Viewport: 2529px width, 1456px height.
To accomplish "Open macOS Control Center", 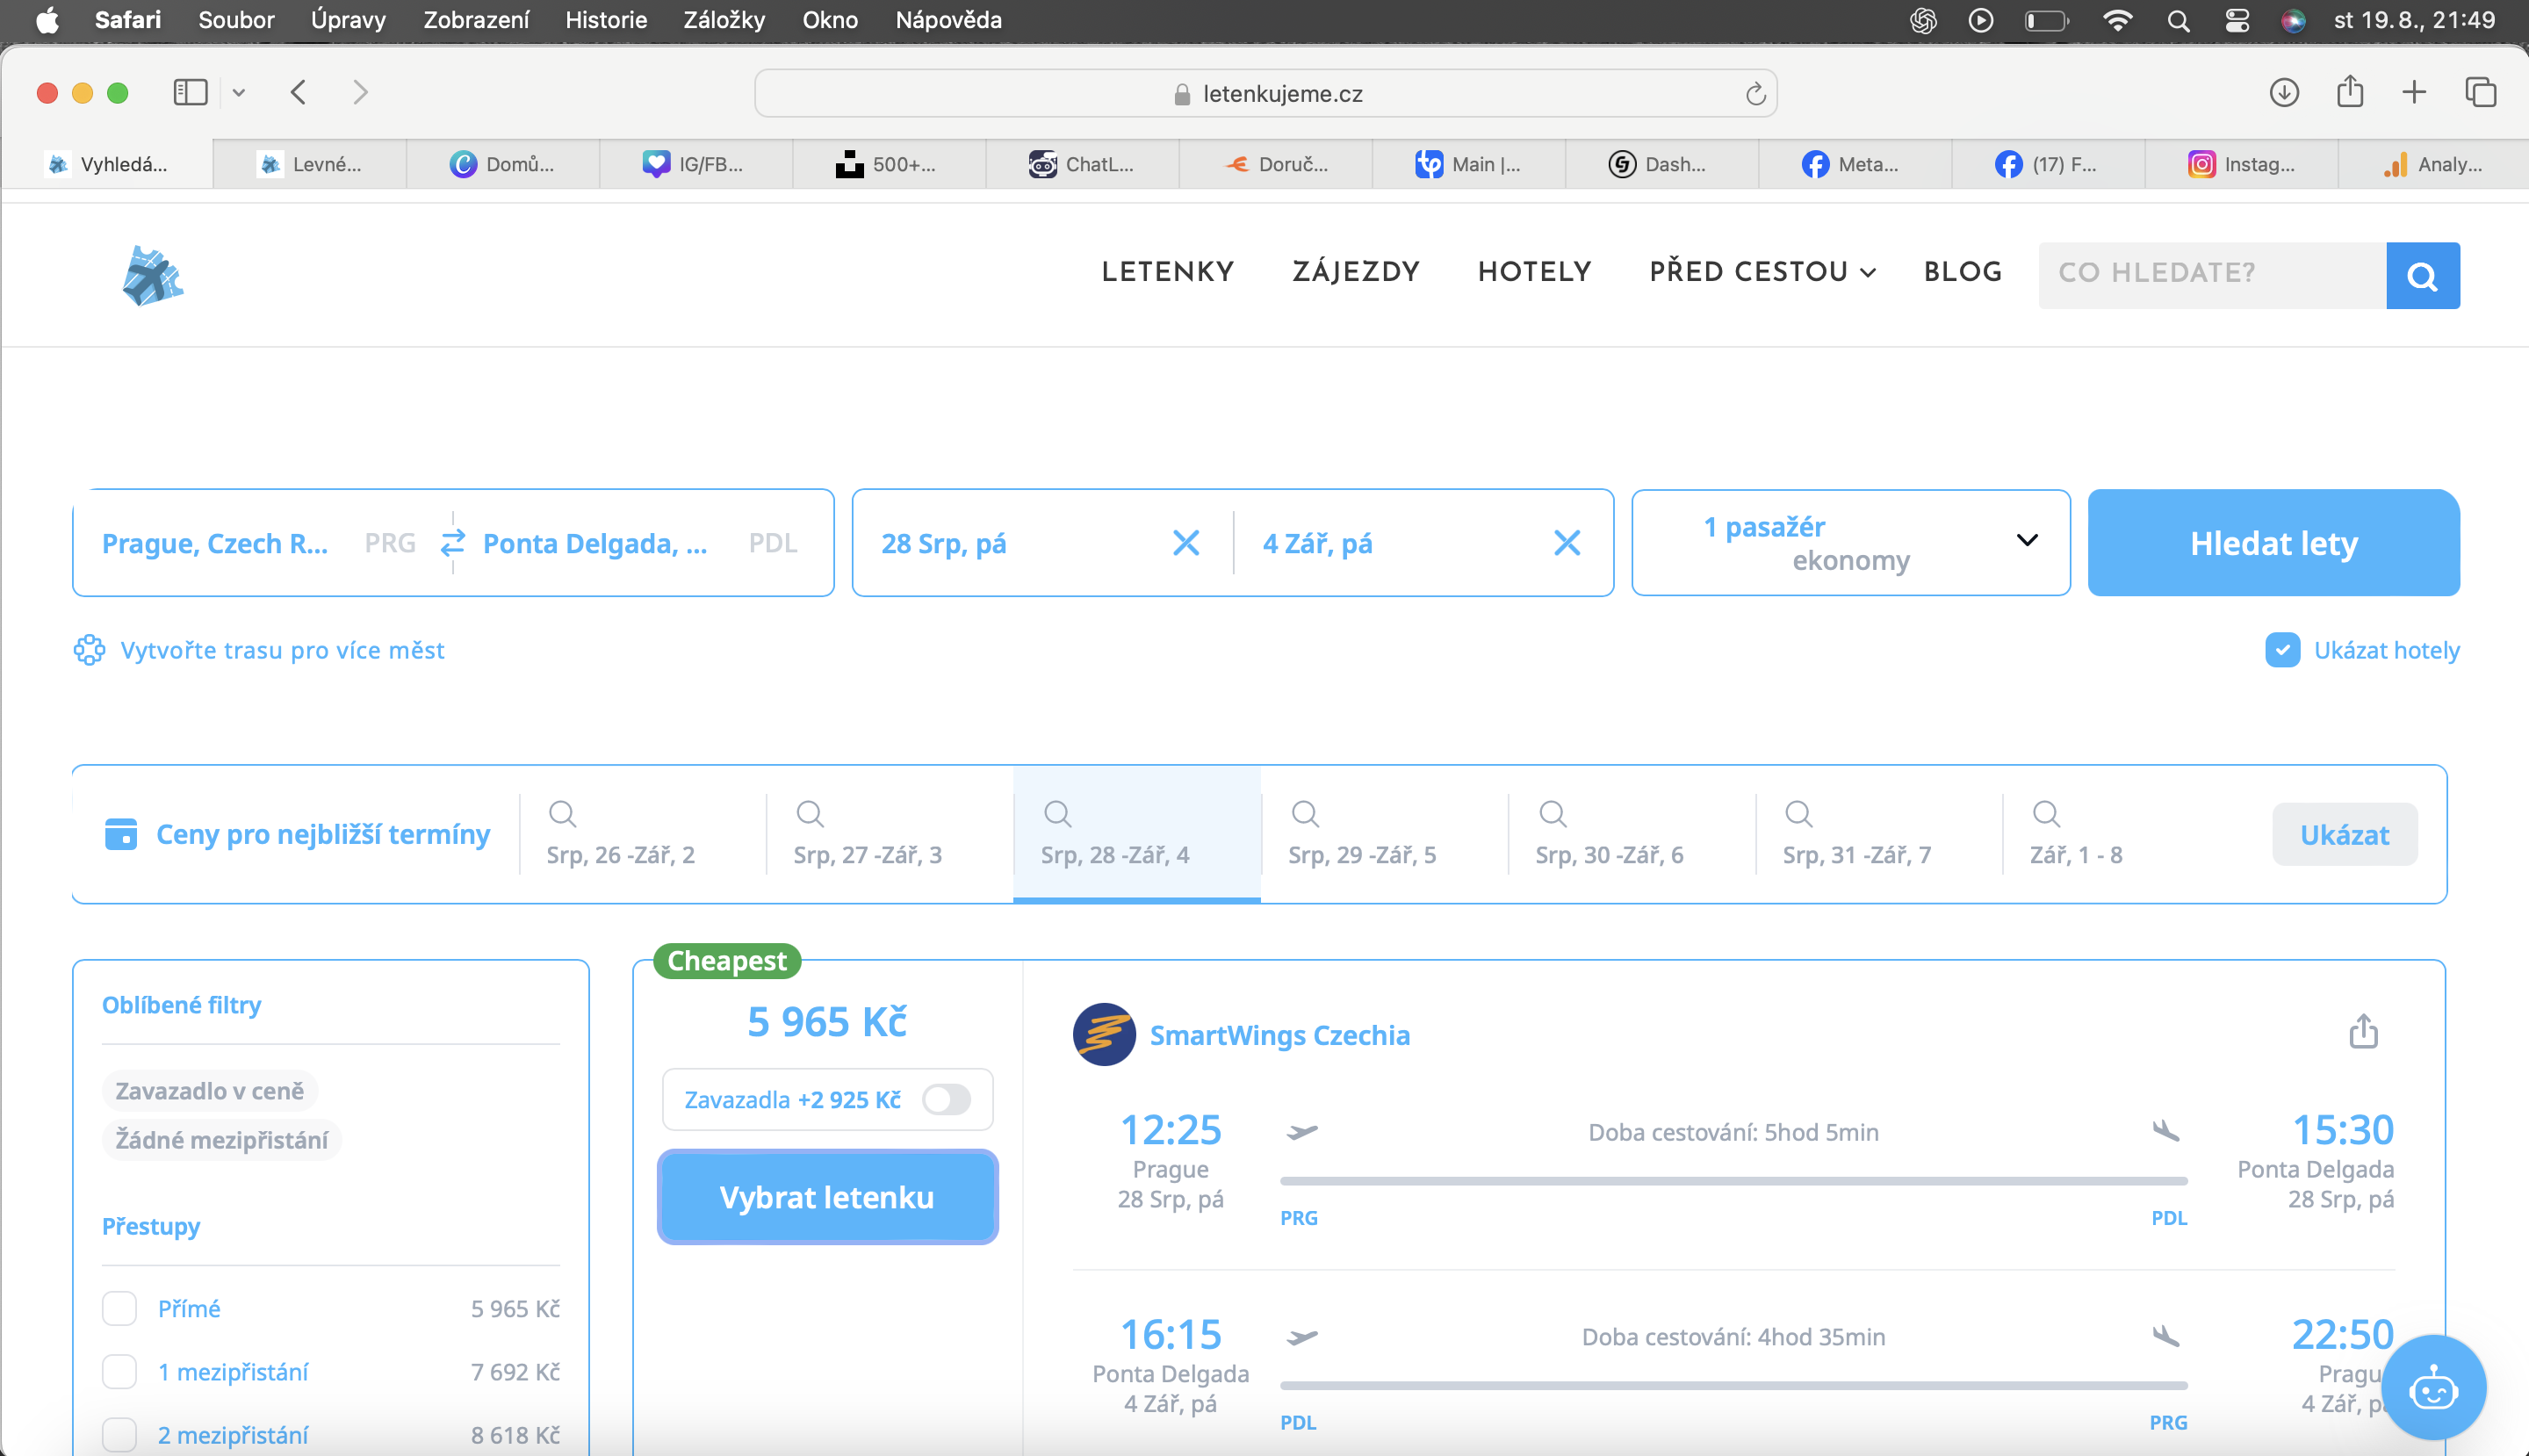I will 2237,21.
